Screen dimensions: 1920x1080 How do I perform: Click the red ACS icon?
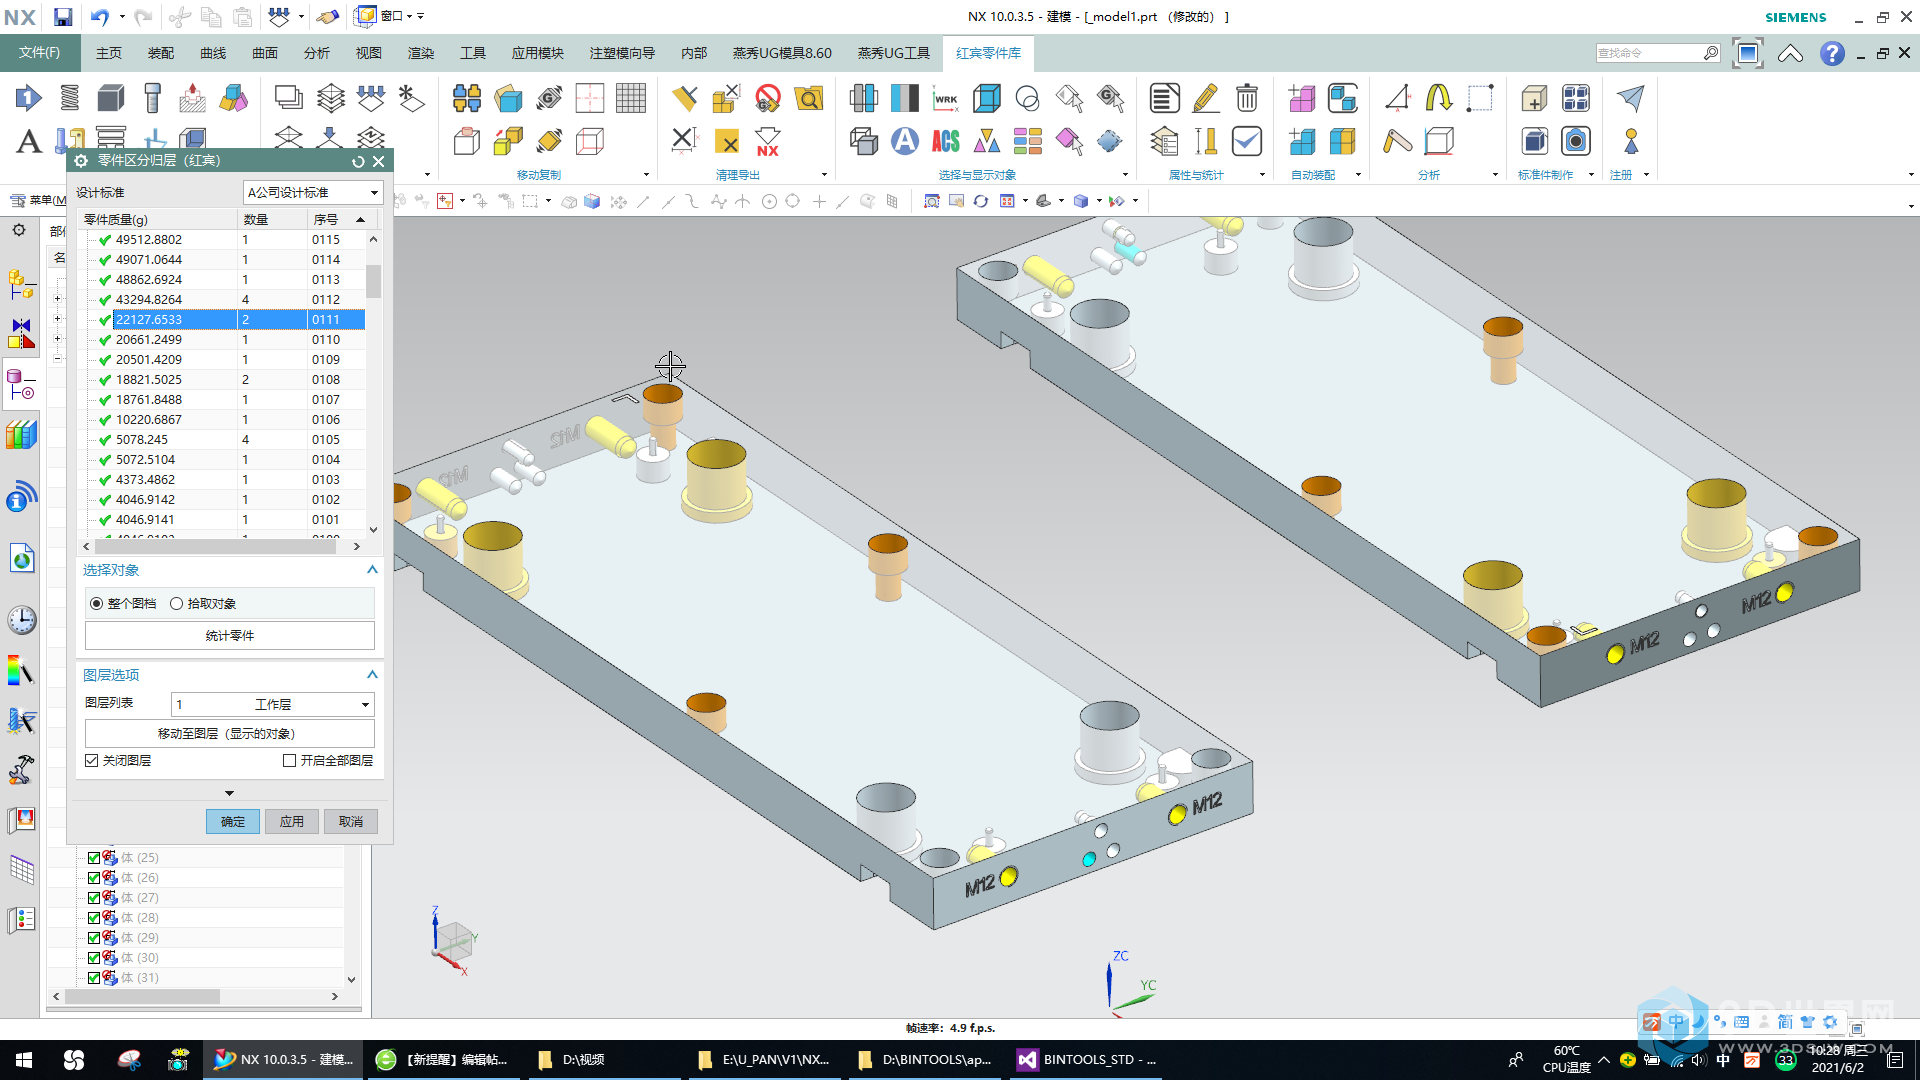(945, 141)
